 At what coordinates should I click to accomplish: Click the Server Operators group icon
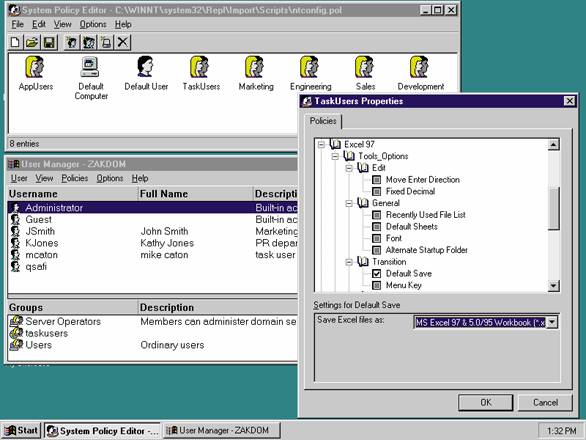16,321
